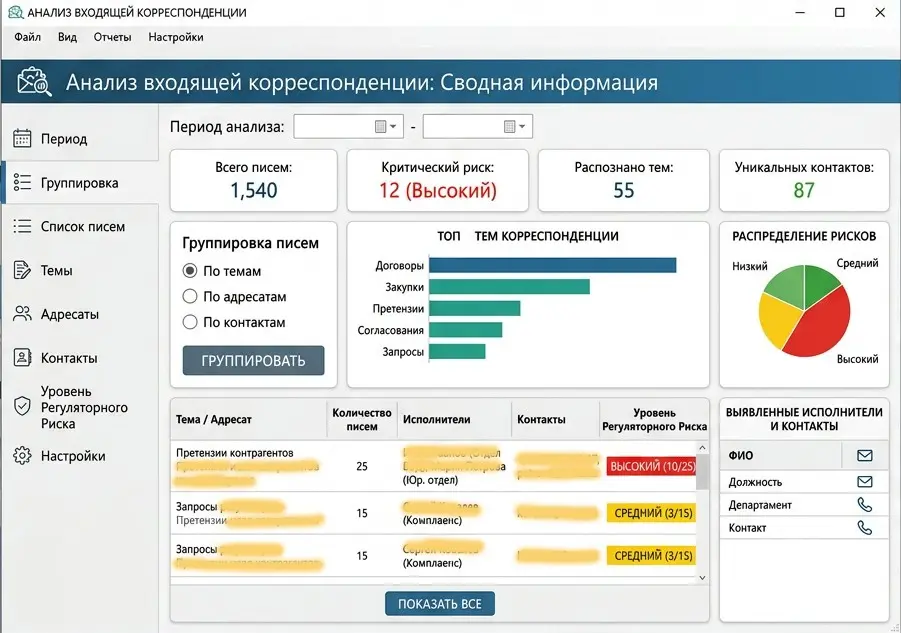Viewport: 901px width, 633px height.
Task: Switch to Список писем in the sidebar
Action: click(x=80, y=226)
